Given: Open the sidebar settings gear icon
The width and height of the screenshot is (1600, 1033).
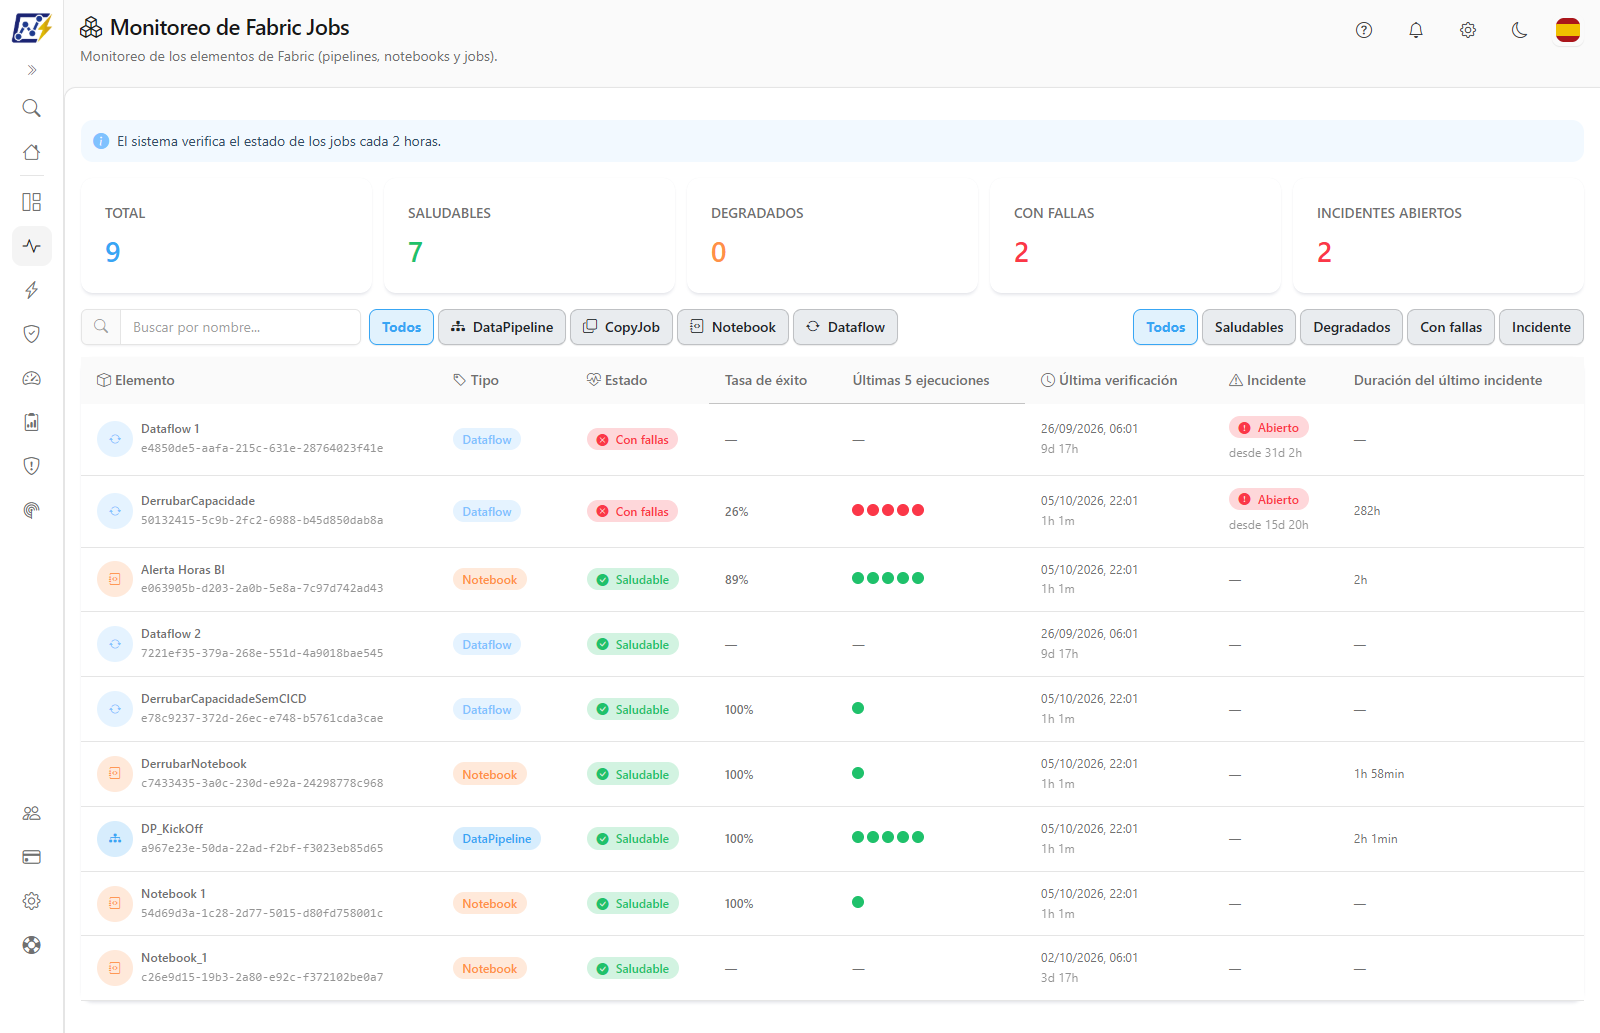Looking at the screenshot, I should pos(32,901).
